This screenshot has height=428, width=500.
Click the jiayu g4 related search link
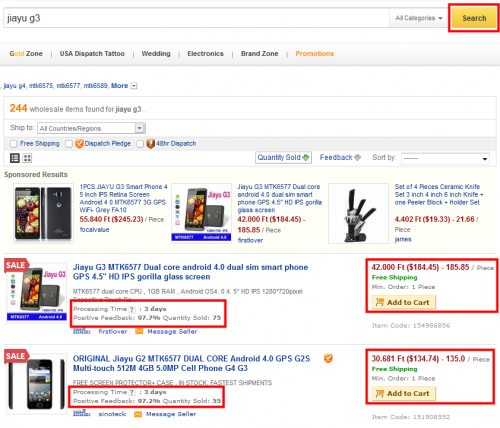pos(15,86)
